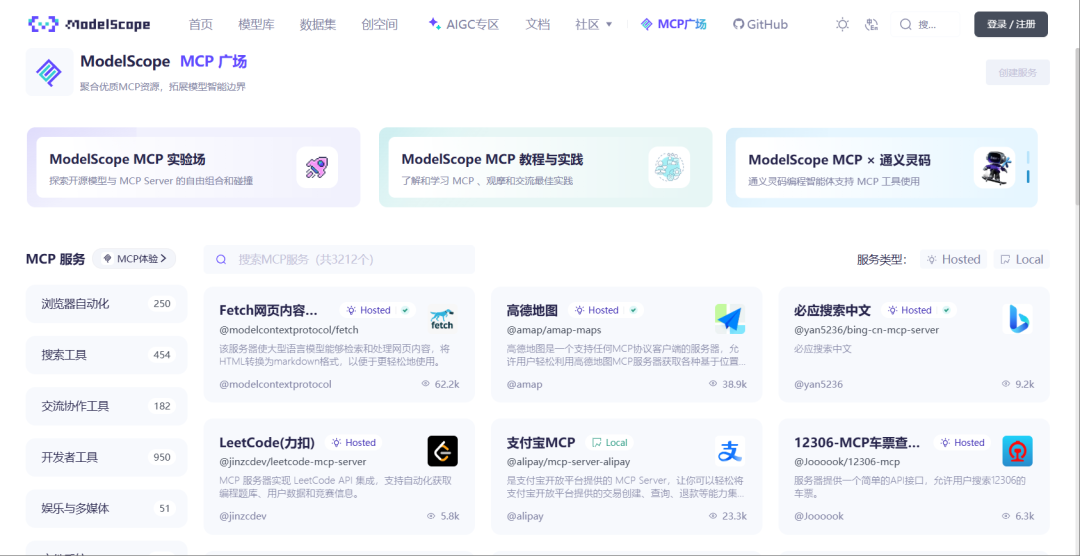Click the header search input box
The image size is (1080, 556).
pyautogui.click(x=926, y=25)
